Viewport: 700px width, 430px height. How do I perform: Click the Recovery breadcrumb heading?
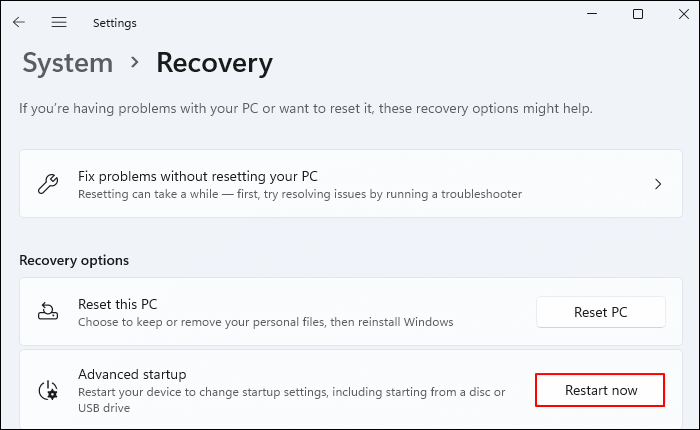coord(214,63)
